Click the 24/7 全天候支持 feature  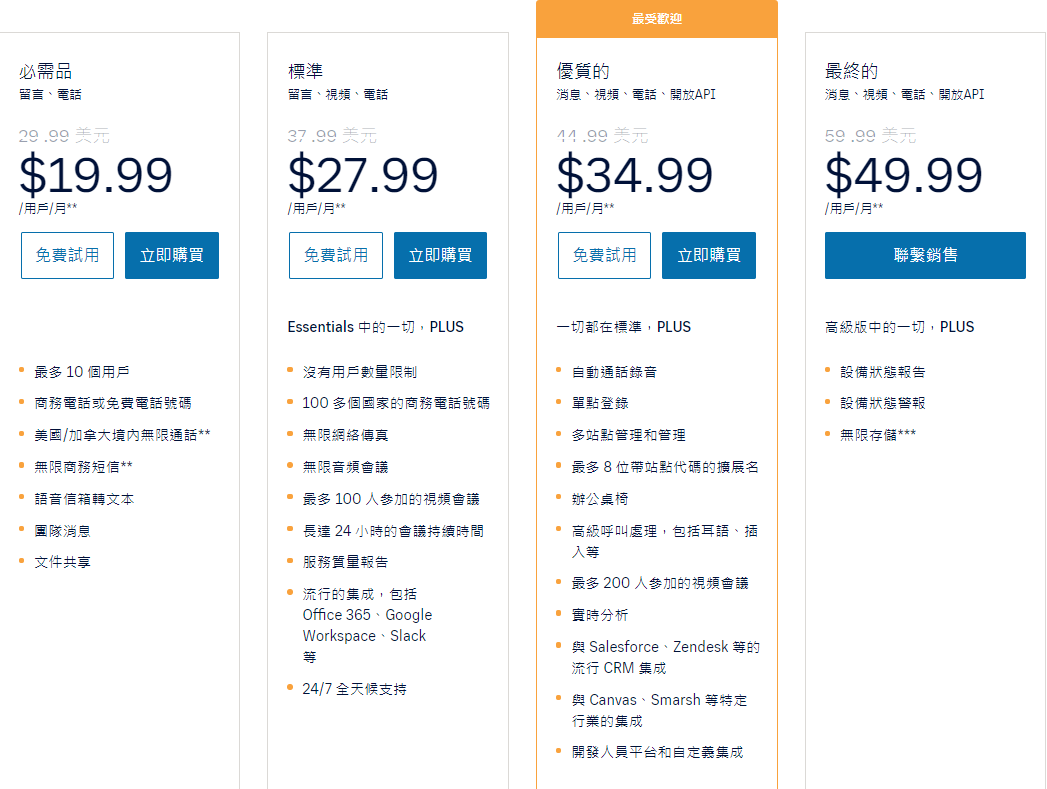click(354, 689)
